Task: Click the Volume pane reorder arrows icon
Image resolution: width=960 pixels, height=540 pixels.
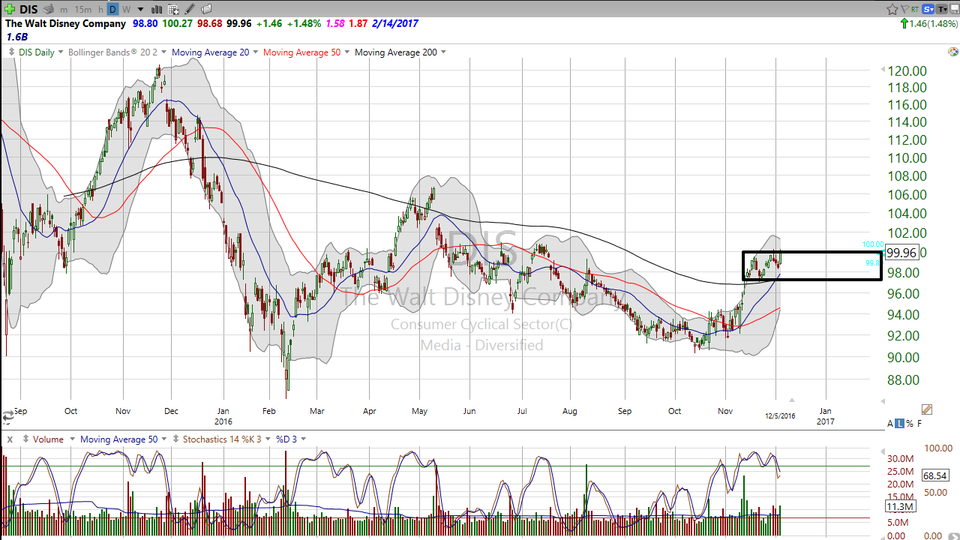Action: tap(26, 440)
